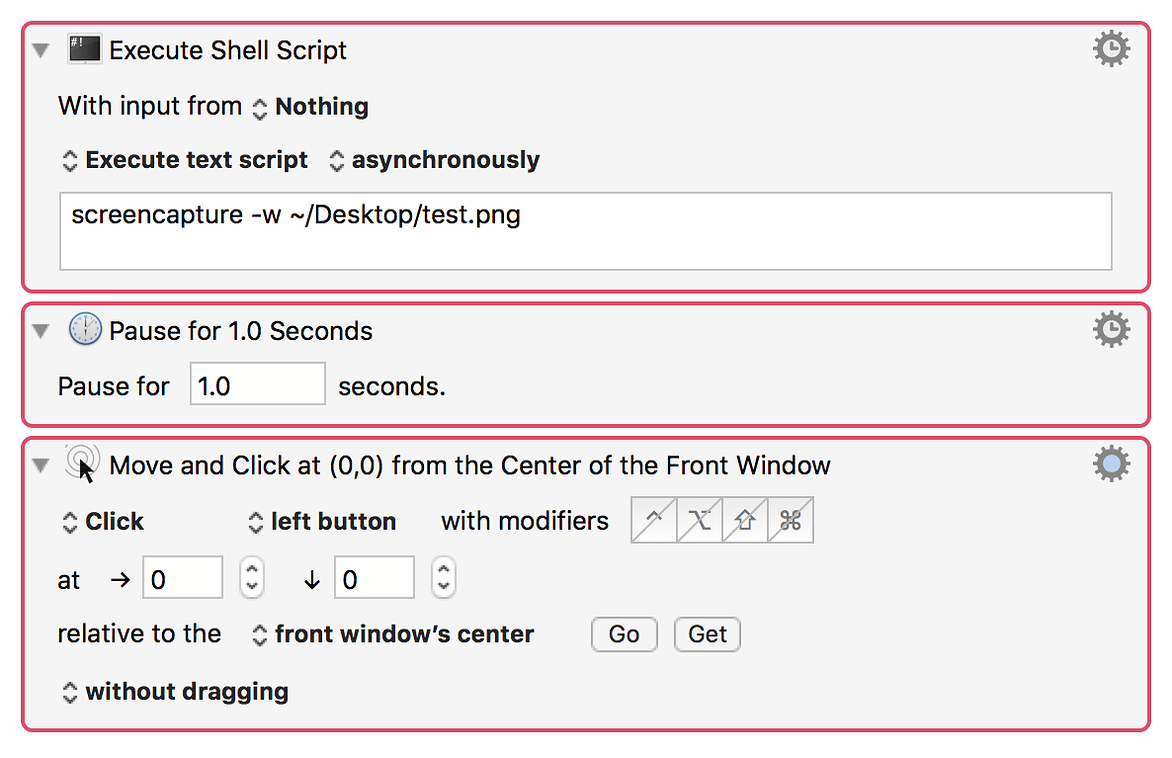The height and width of the screenshot is (758, 1172).
Task: Open the 'asynchronously' execution mode dropdown
Action: 435,160
